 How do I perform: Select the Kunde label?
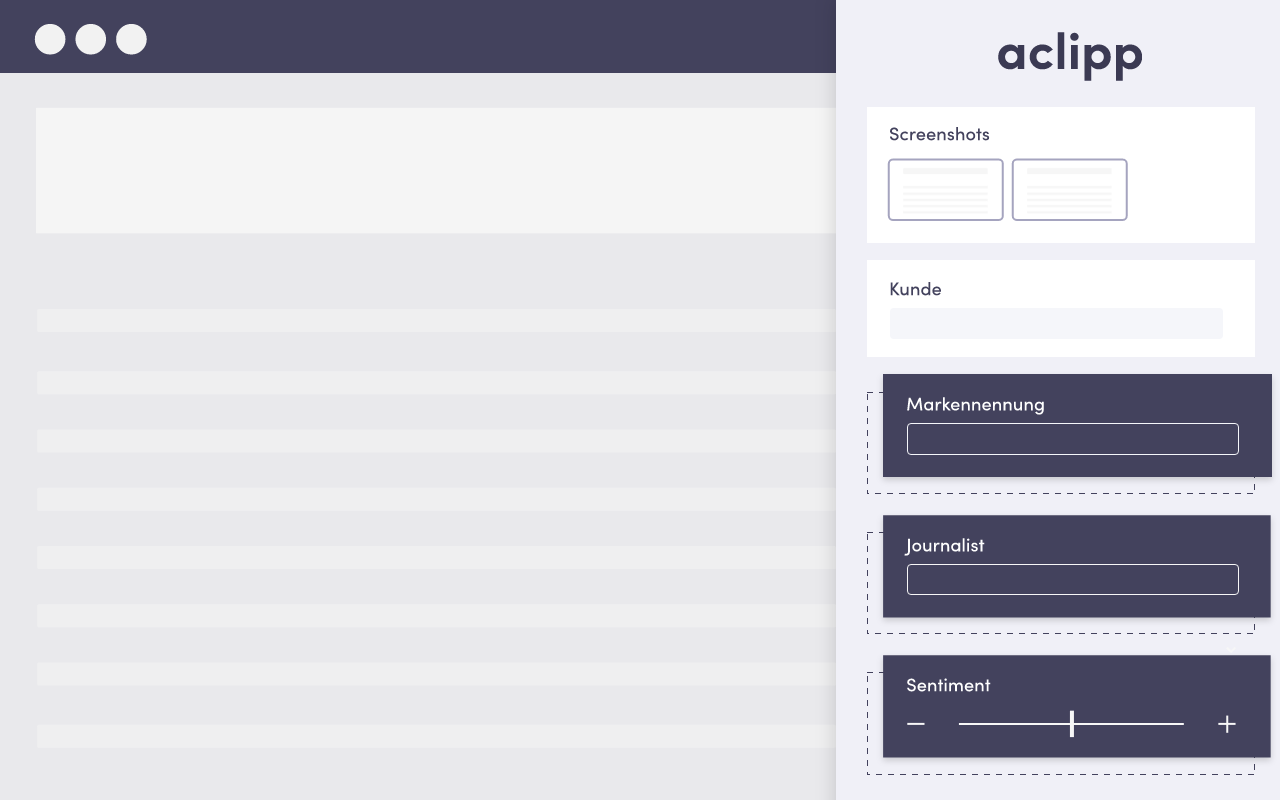(x=915, y=289)
